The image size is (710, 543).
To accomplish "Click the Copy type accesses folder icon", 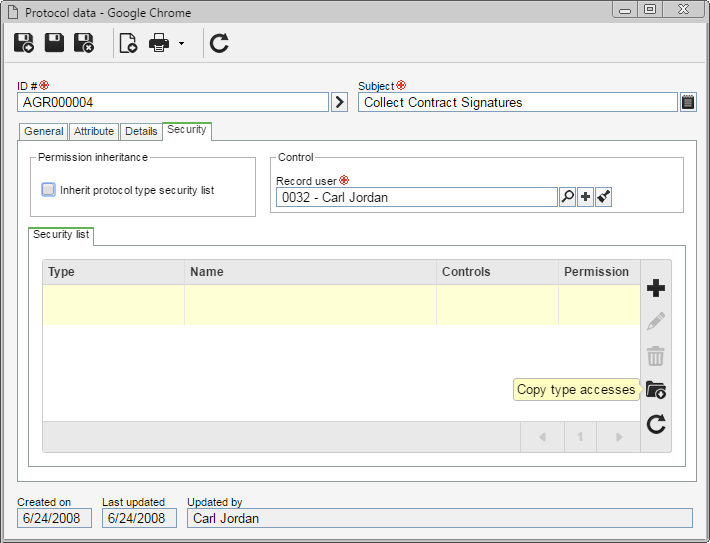I will pos(656,389).
